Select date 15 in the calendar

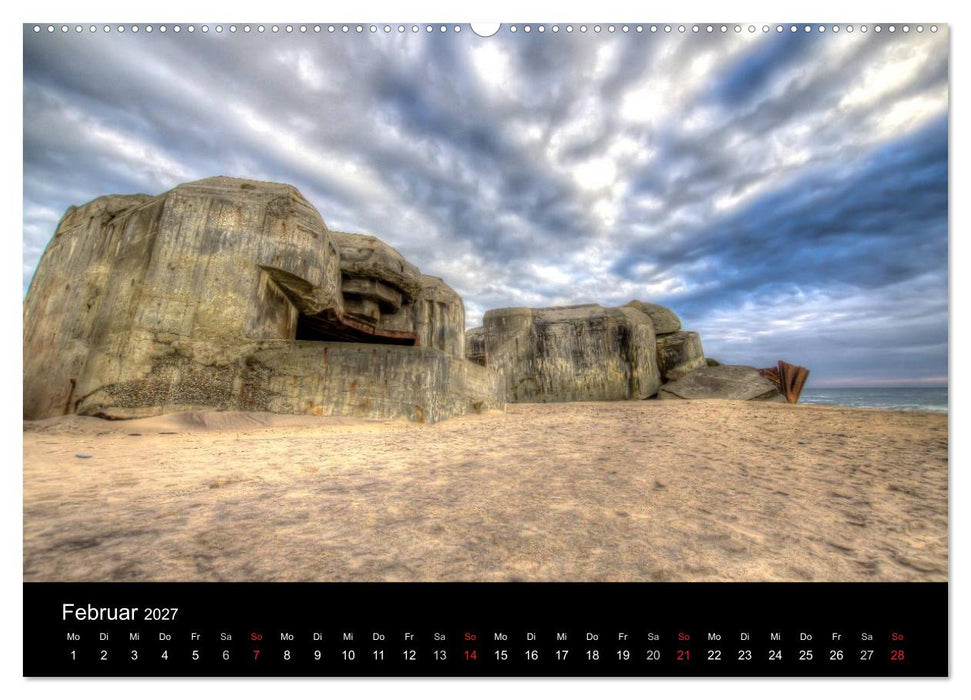pyautogui.click(x=501, y=655)
